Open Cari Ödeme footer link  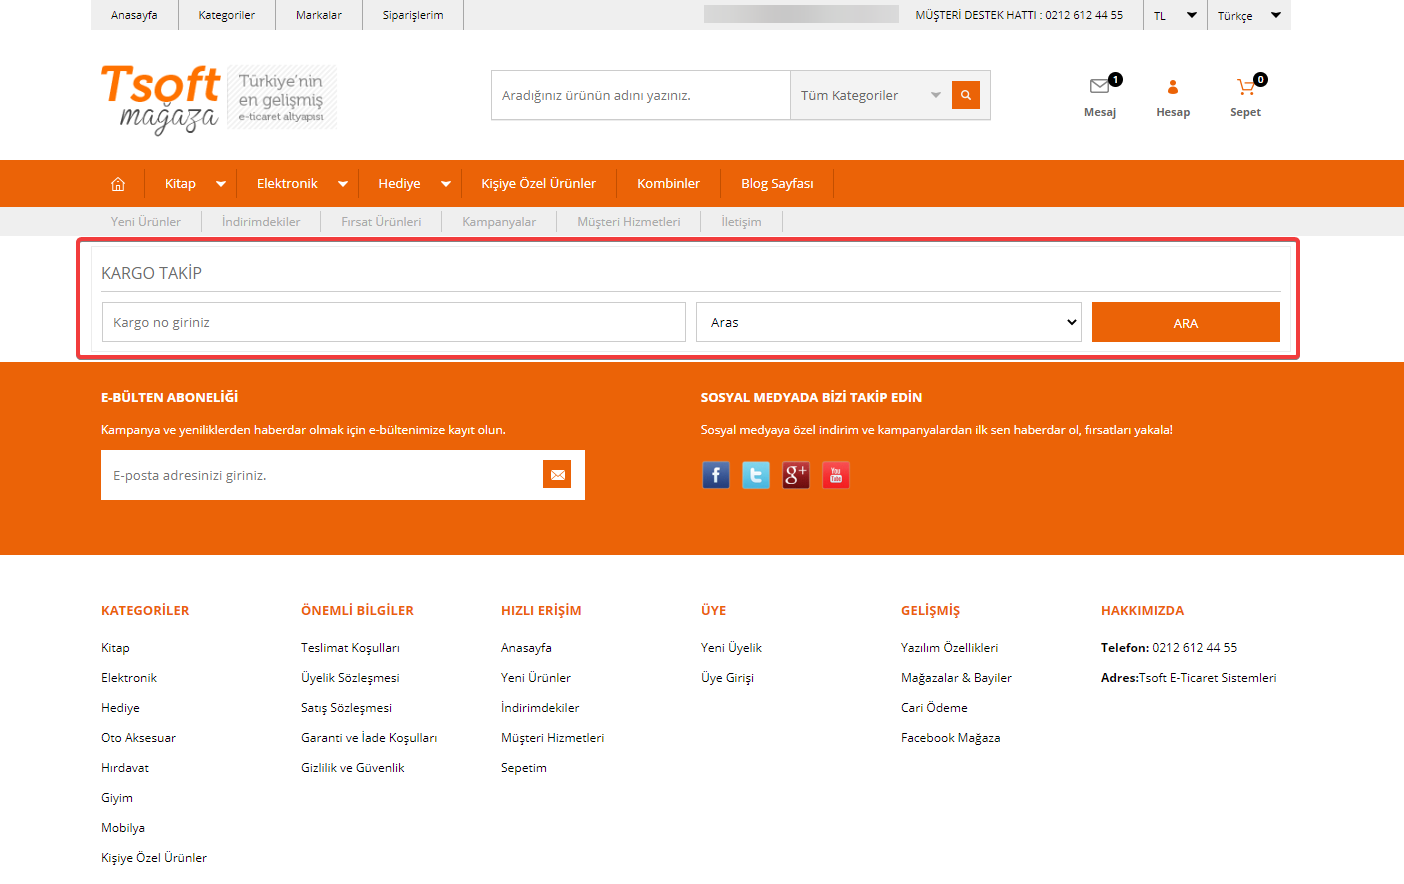coord(934,708)
